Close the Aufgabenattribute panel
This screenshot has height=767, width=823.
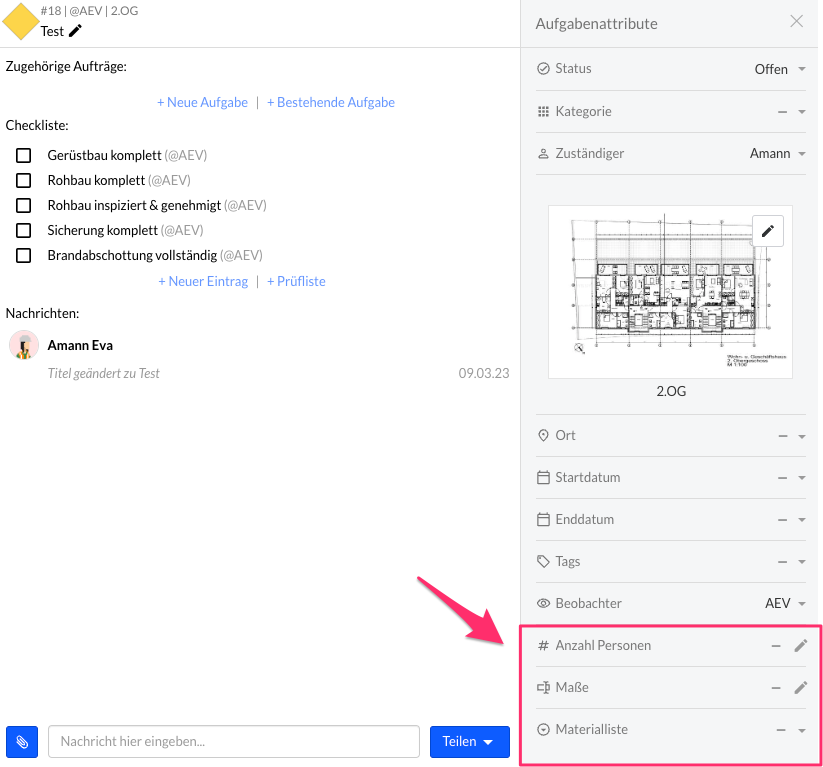(796, 22)
